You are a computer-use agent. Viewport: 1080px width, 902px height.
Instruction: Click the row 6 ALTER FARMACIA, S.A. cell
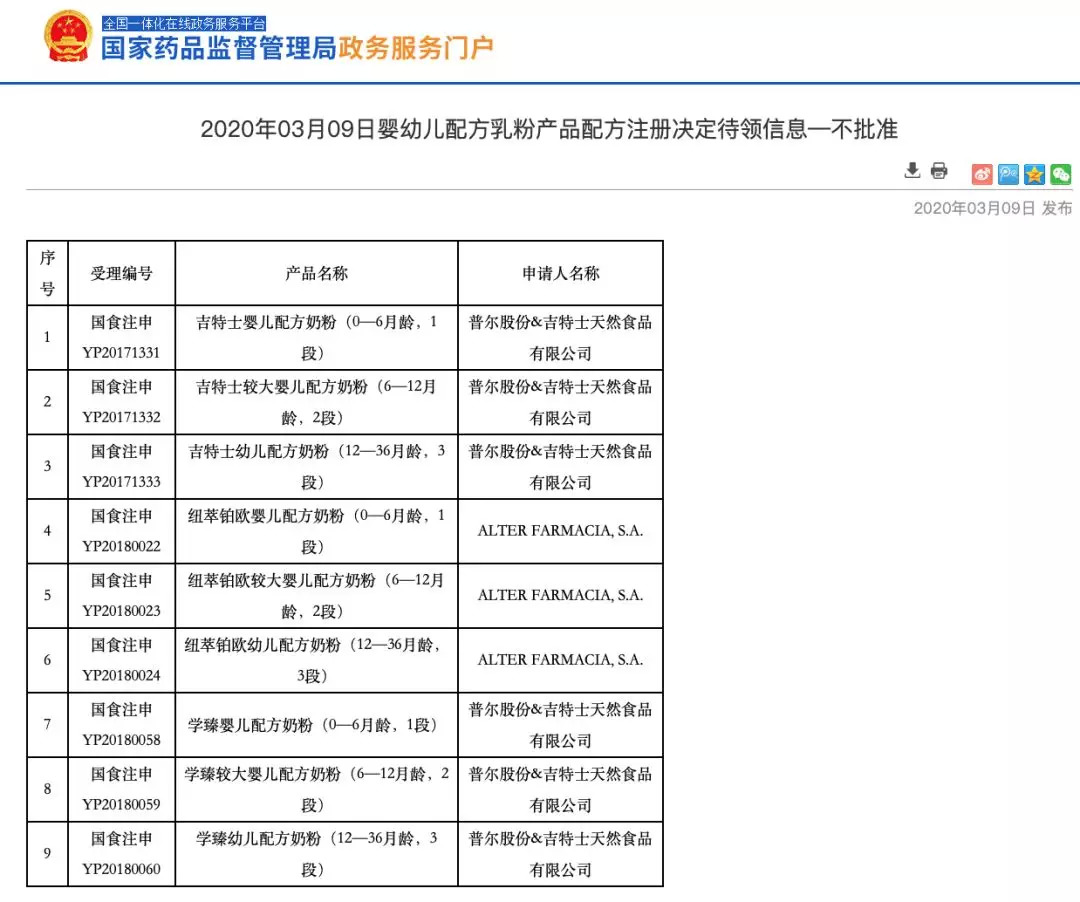click(561, 660)
